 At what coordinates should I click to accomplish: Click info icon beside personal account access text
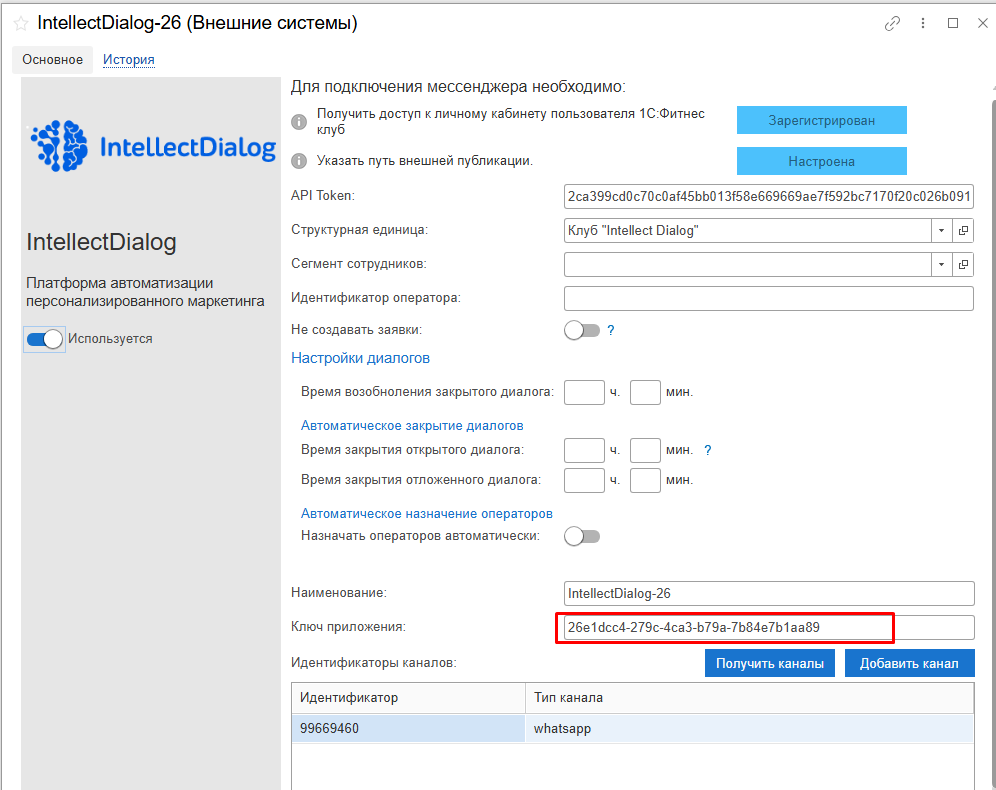(298, 122)
